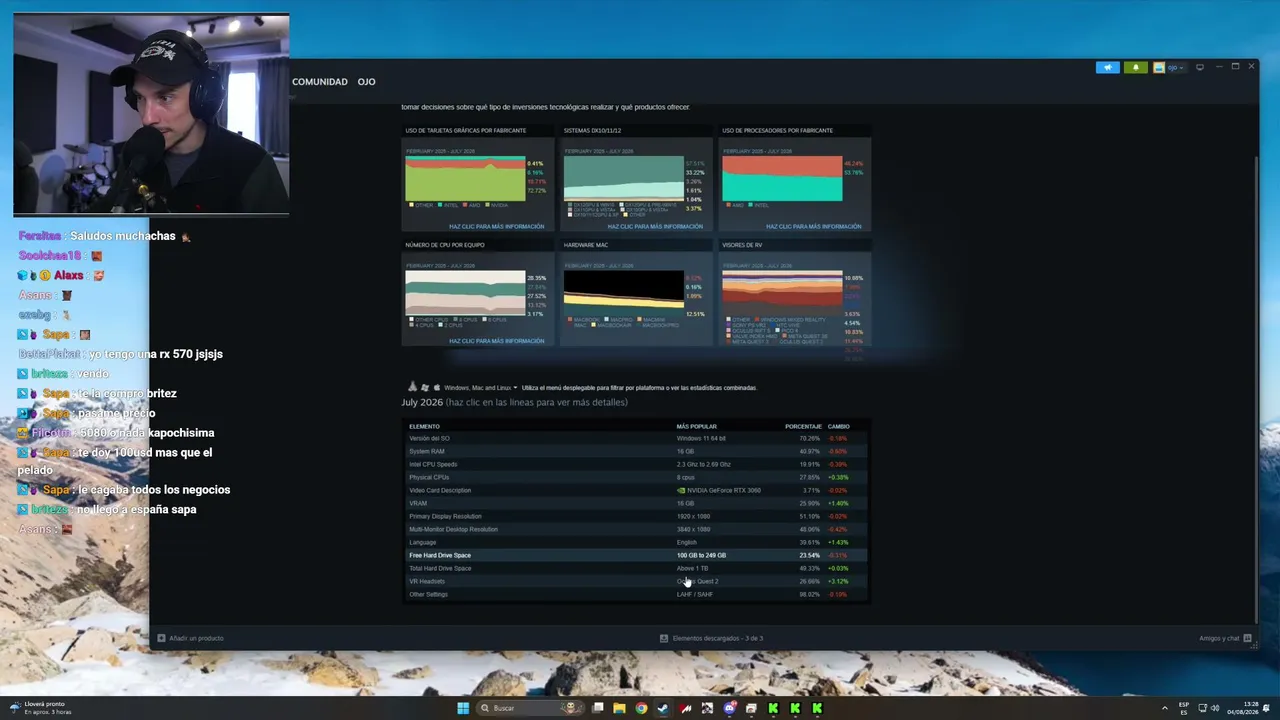Click the Windows platform icon above table

tap(425, 387)
